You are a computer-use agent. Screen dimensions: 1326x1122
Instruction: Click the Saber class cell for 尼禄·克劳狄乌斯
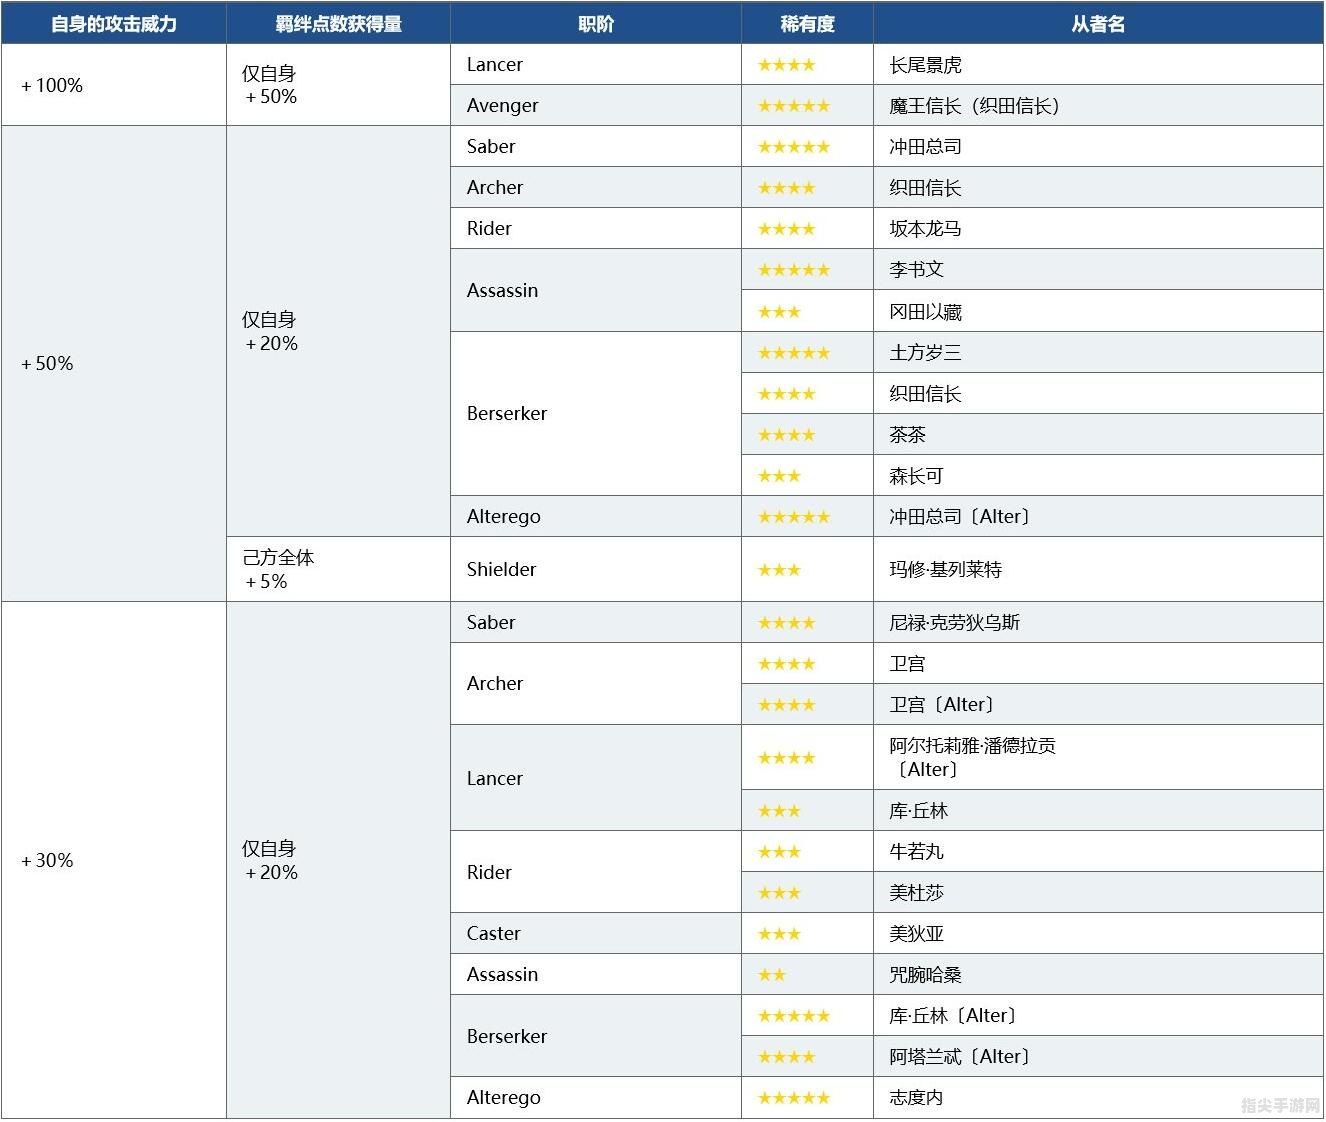coord(596,622)
